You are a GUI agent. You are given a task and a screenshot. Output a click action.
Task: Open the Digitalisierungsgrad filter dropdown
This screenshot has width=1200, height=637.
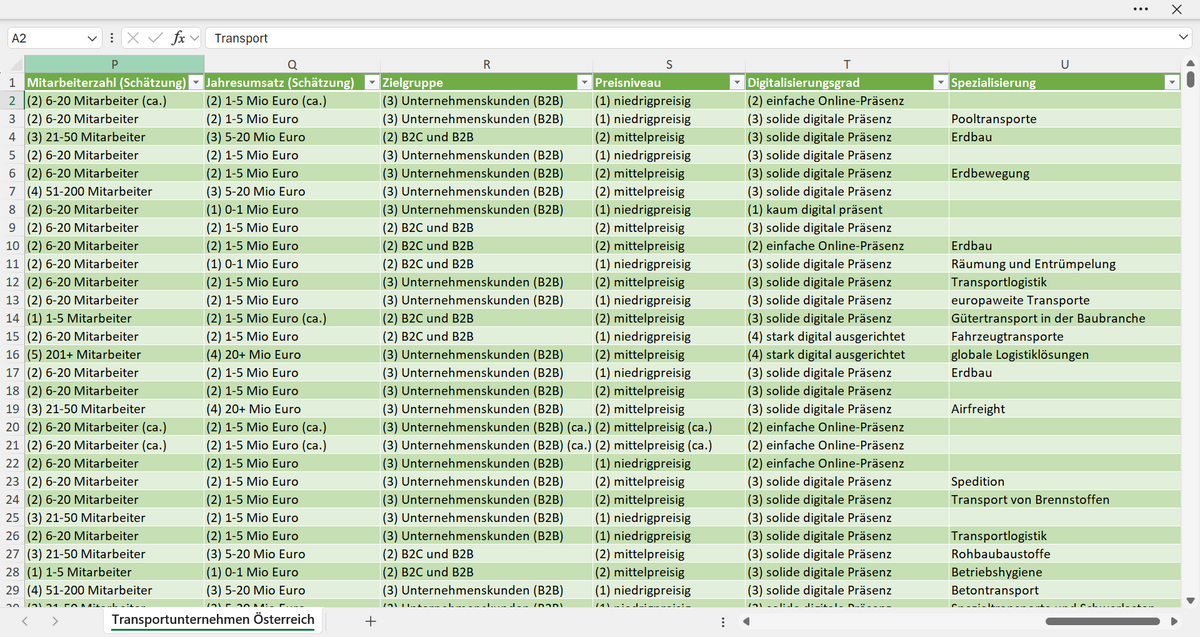click(940, 82)
